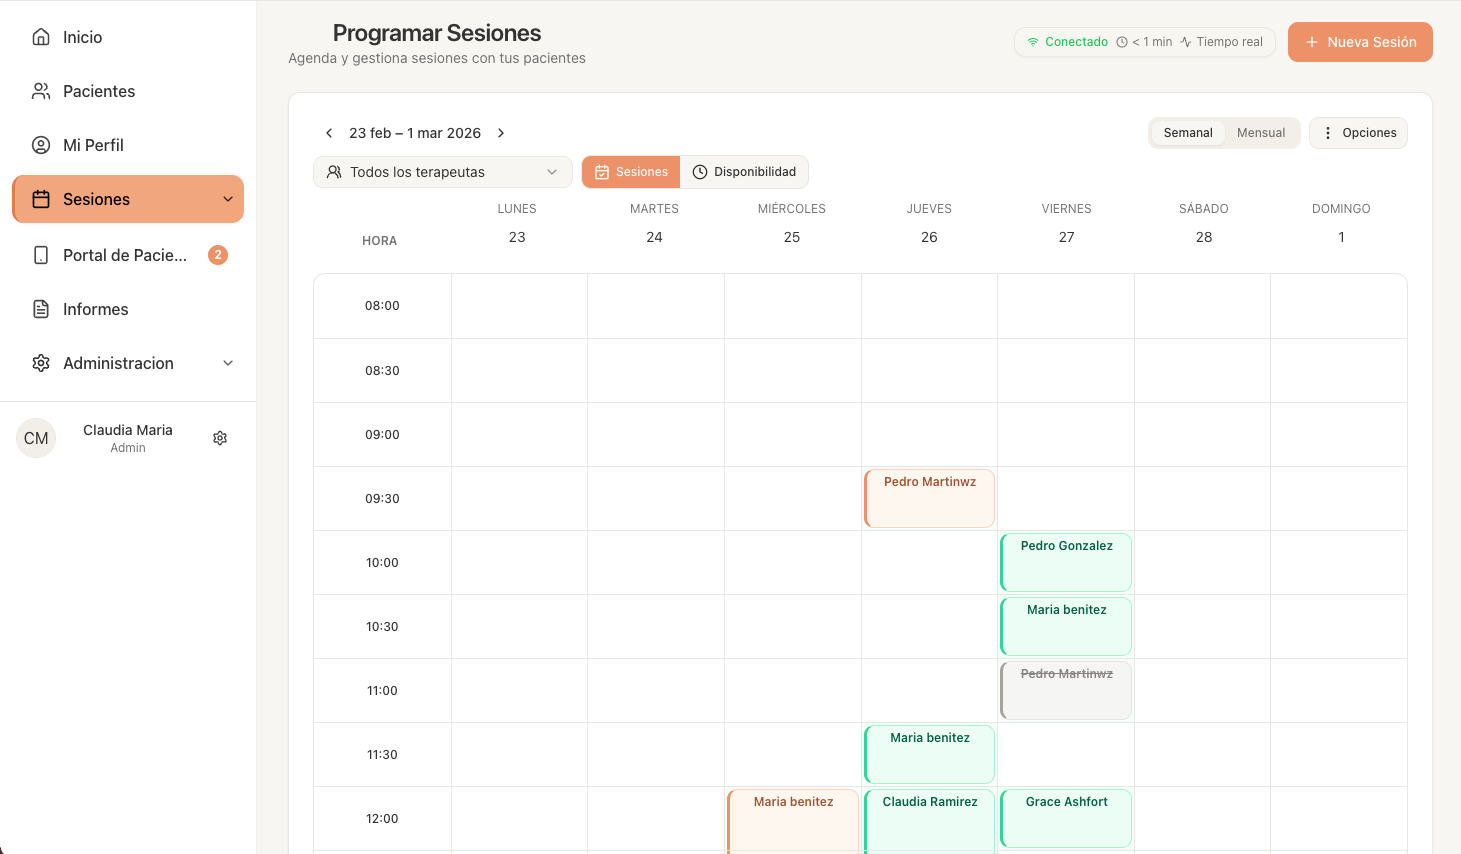Click the Inicio home icon
The height and width of the screenshot is (854, 1461).
(x=41, y=37)
